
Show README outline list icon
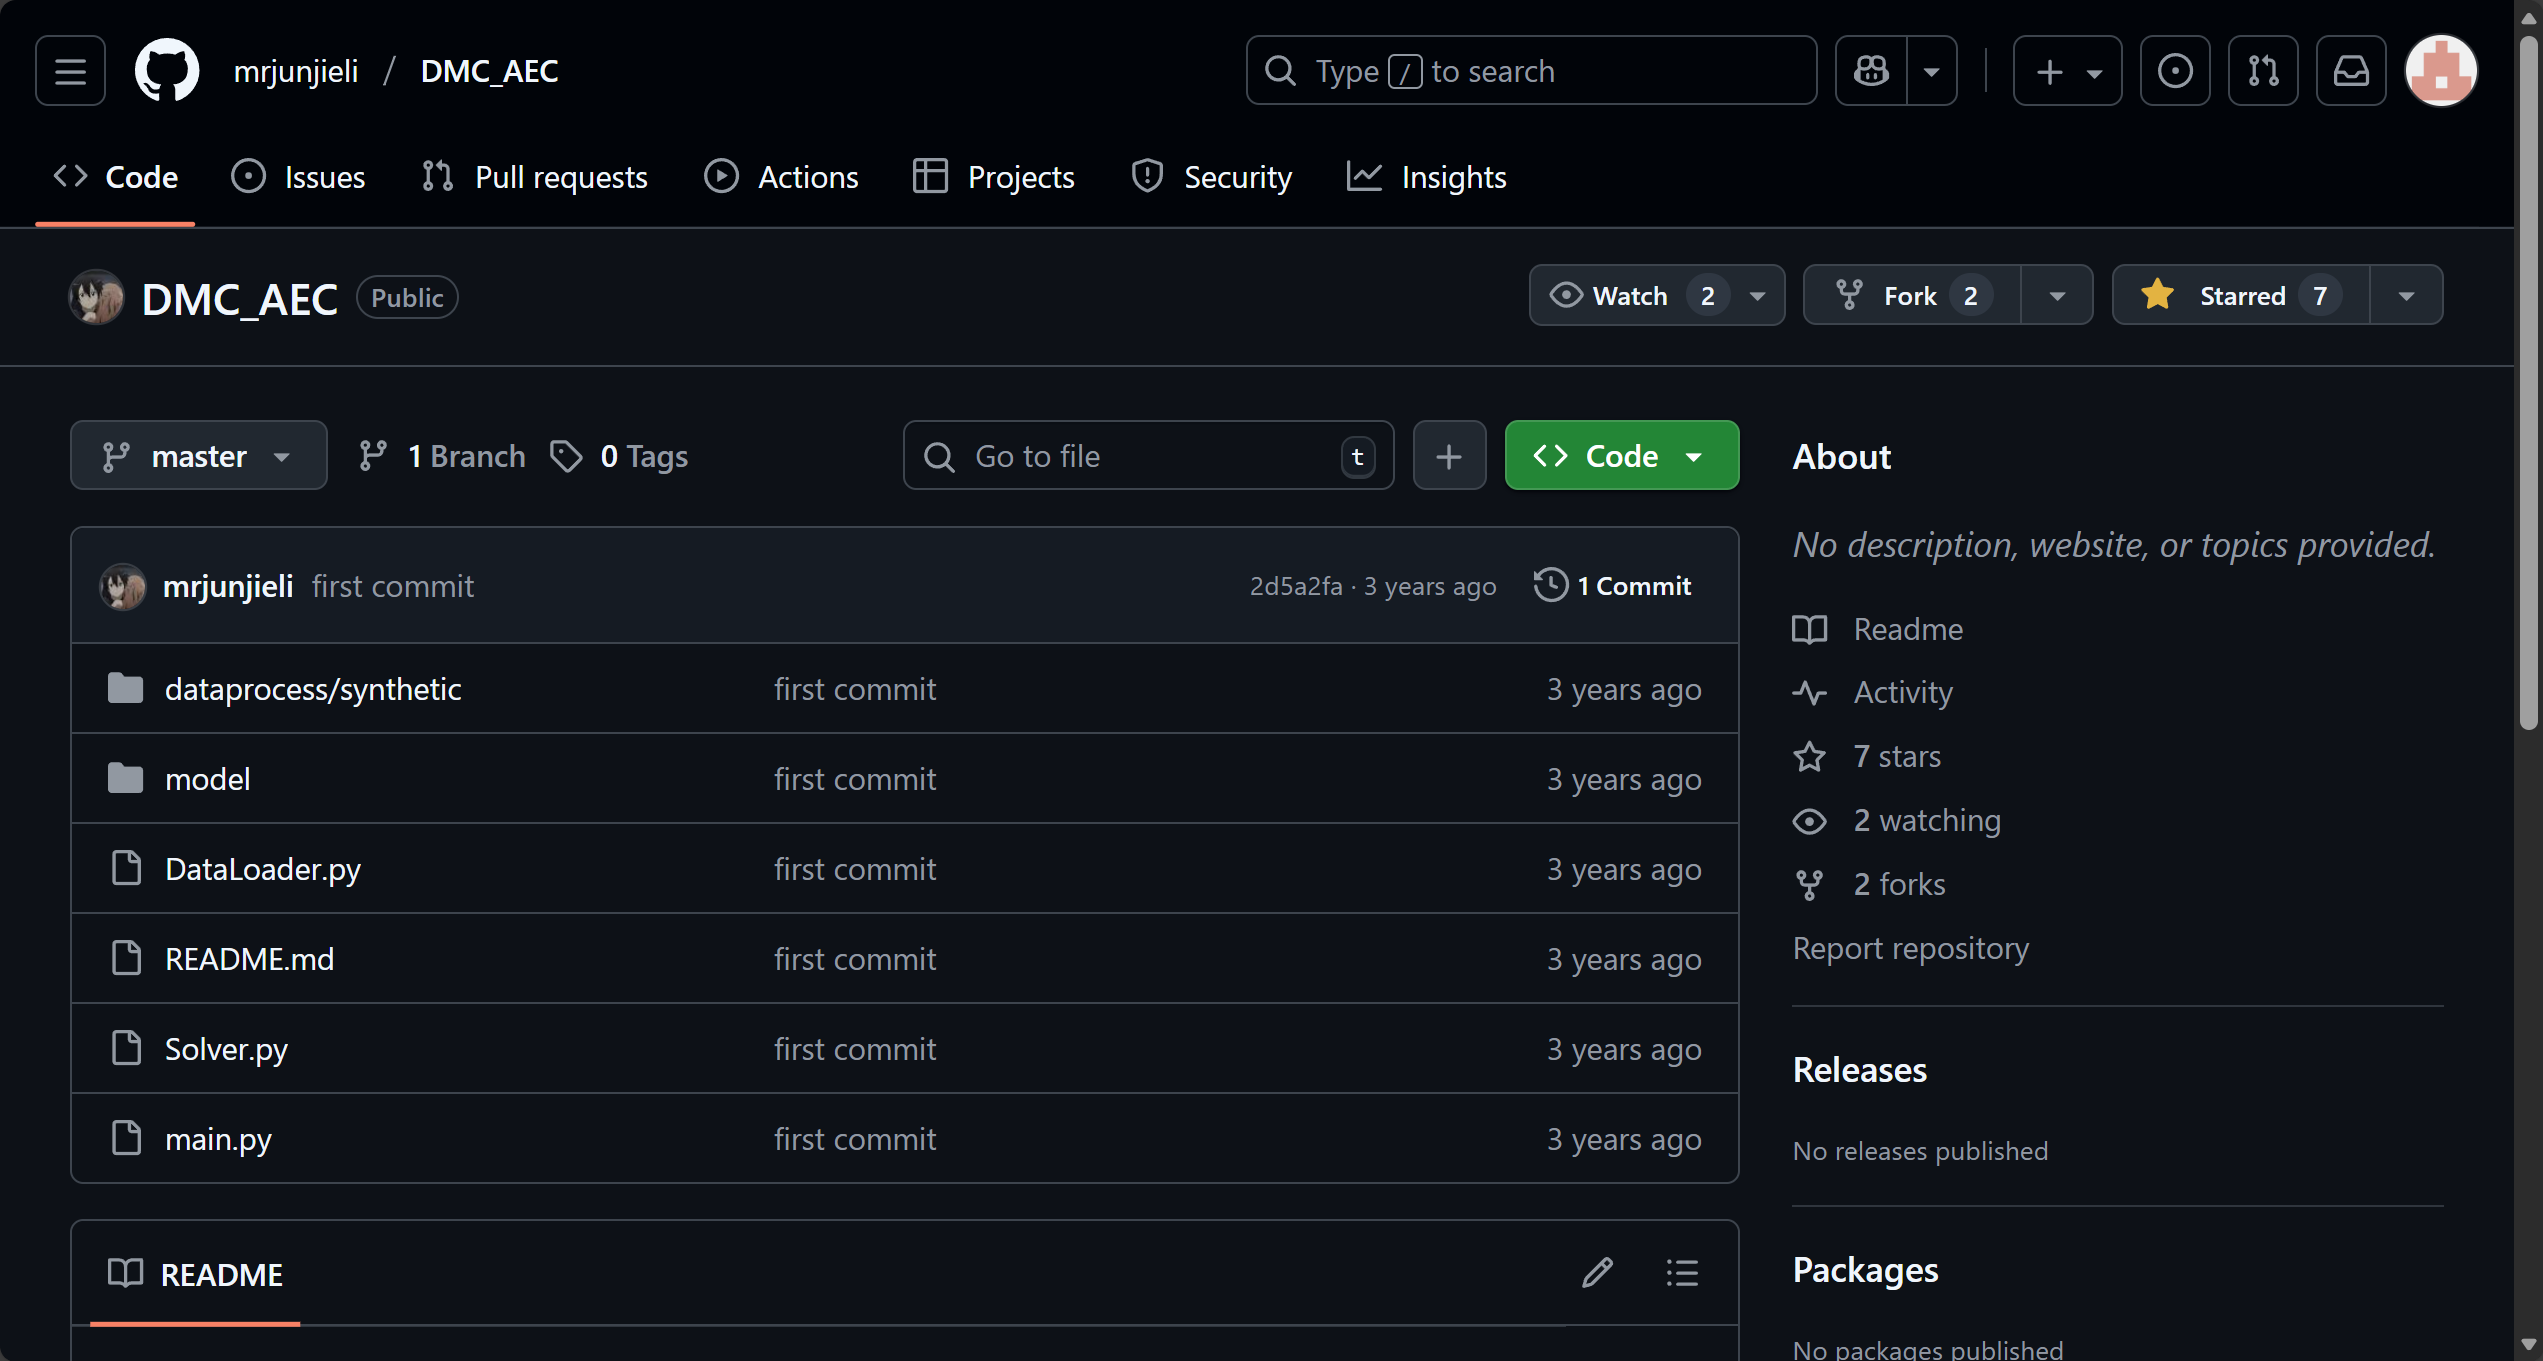pos(1682,1273)
